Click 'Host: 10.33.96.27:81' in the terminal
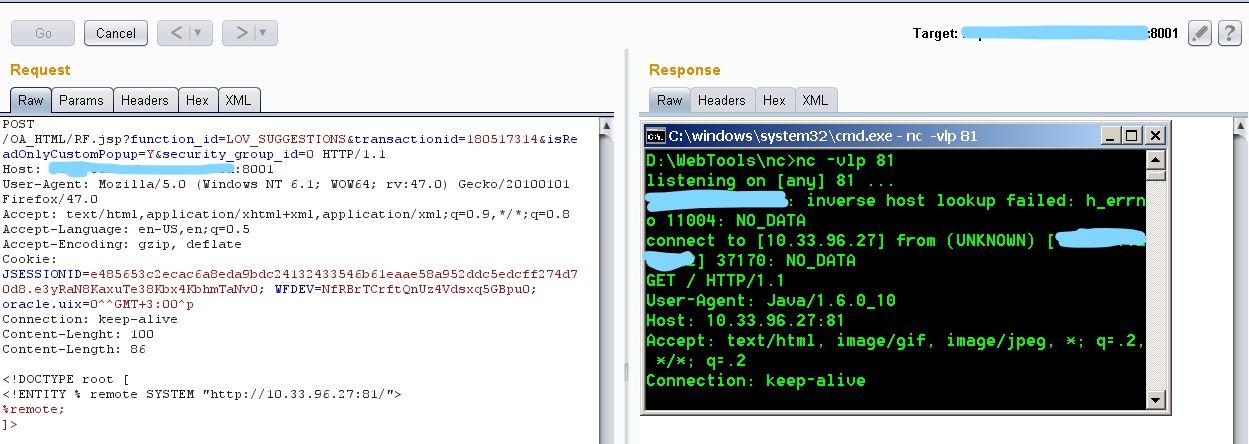The width and height of the screenshot is (1249, 444). click(745, 321)
